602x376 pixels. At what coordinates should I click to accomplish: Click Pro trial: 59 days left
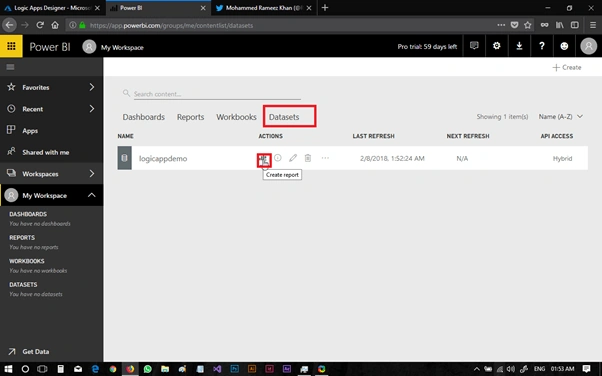click(x=427, y=46)
